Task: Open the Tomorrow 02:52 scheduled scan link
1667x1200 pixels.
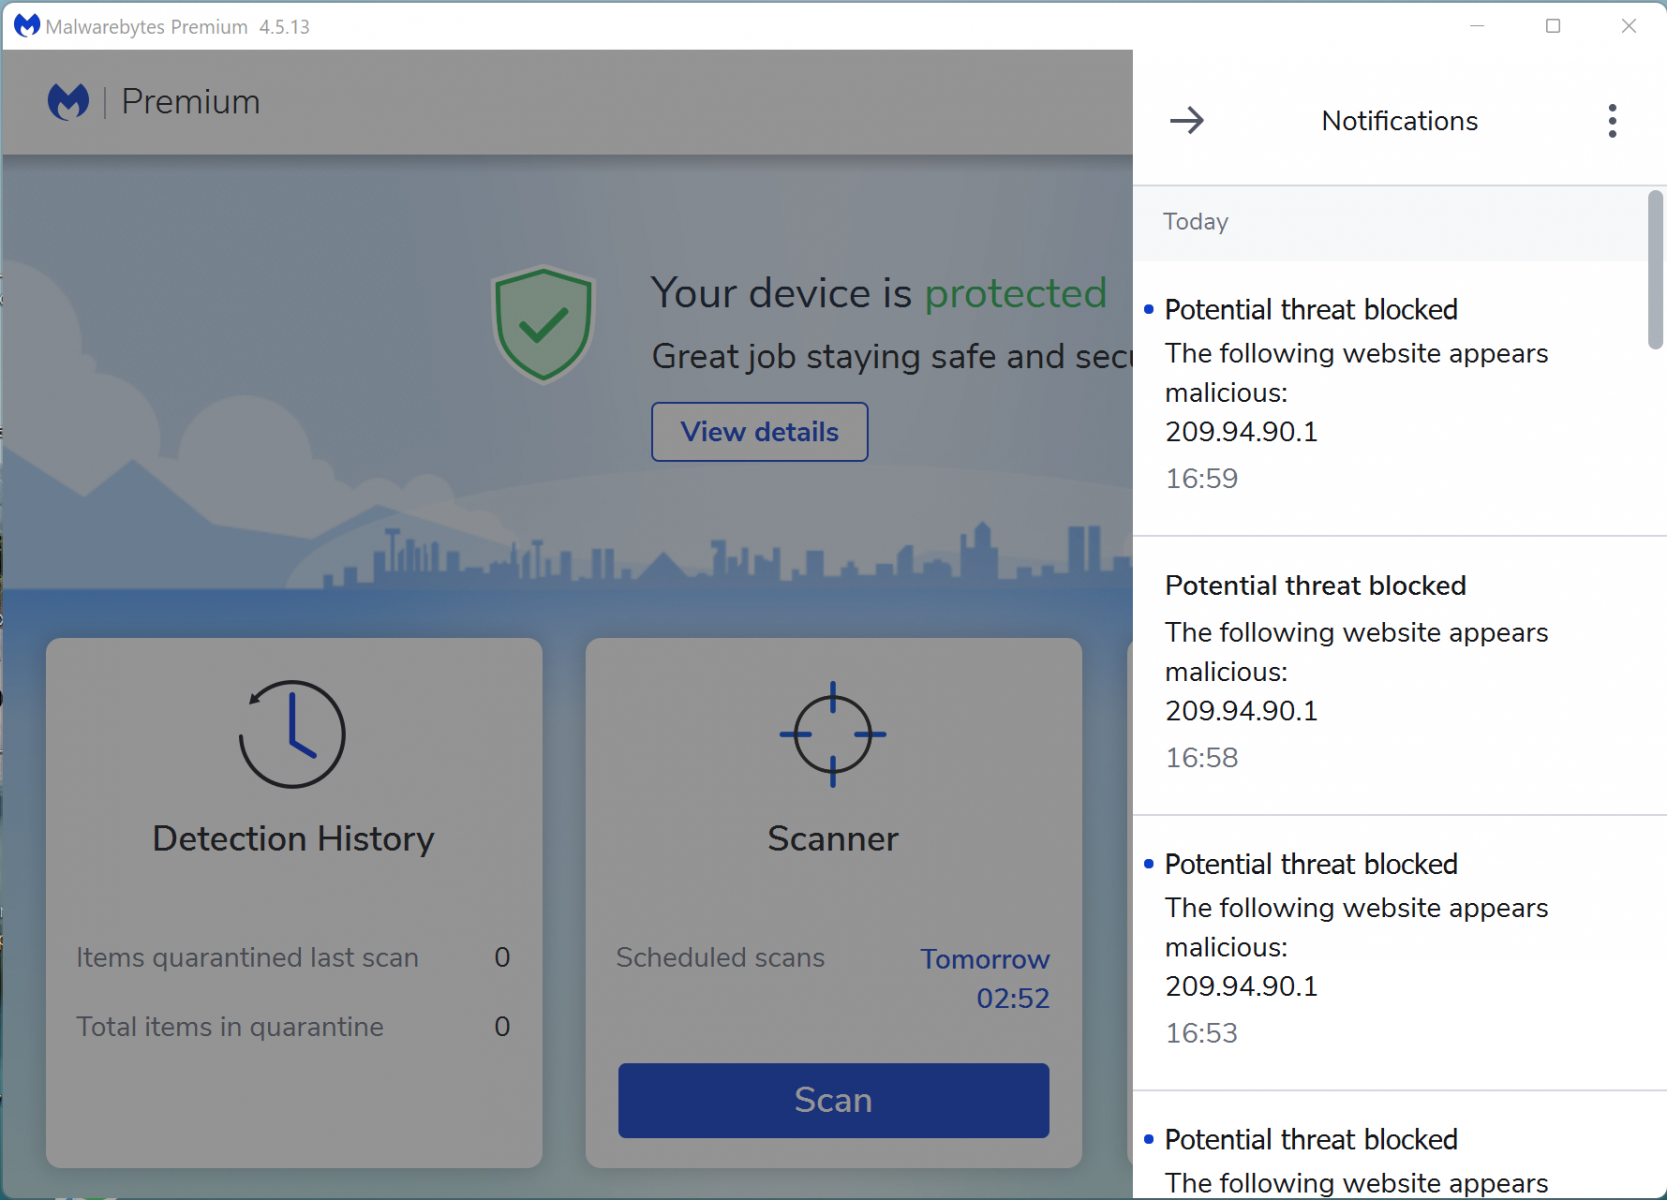Action: (x=985, y=978)
